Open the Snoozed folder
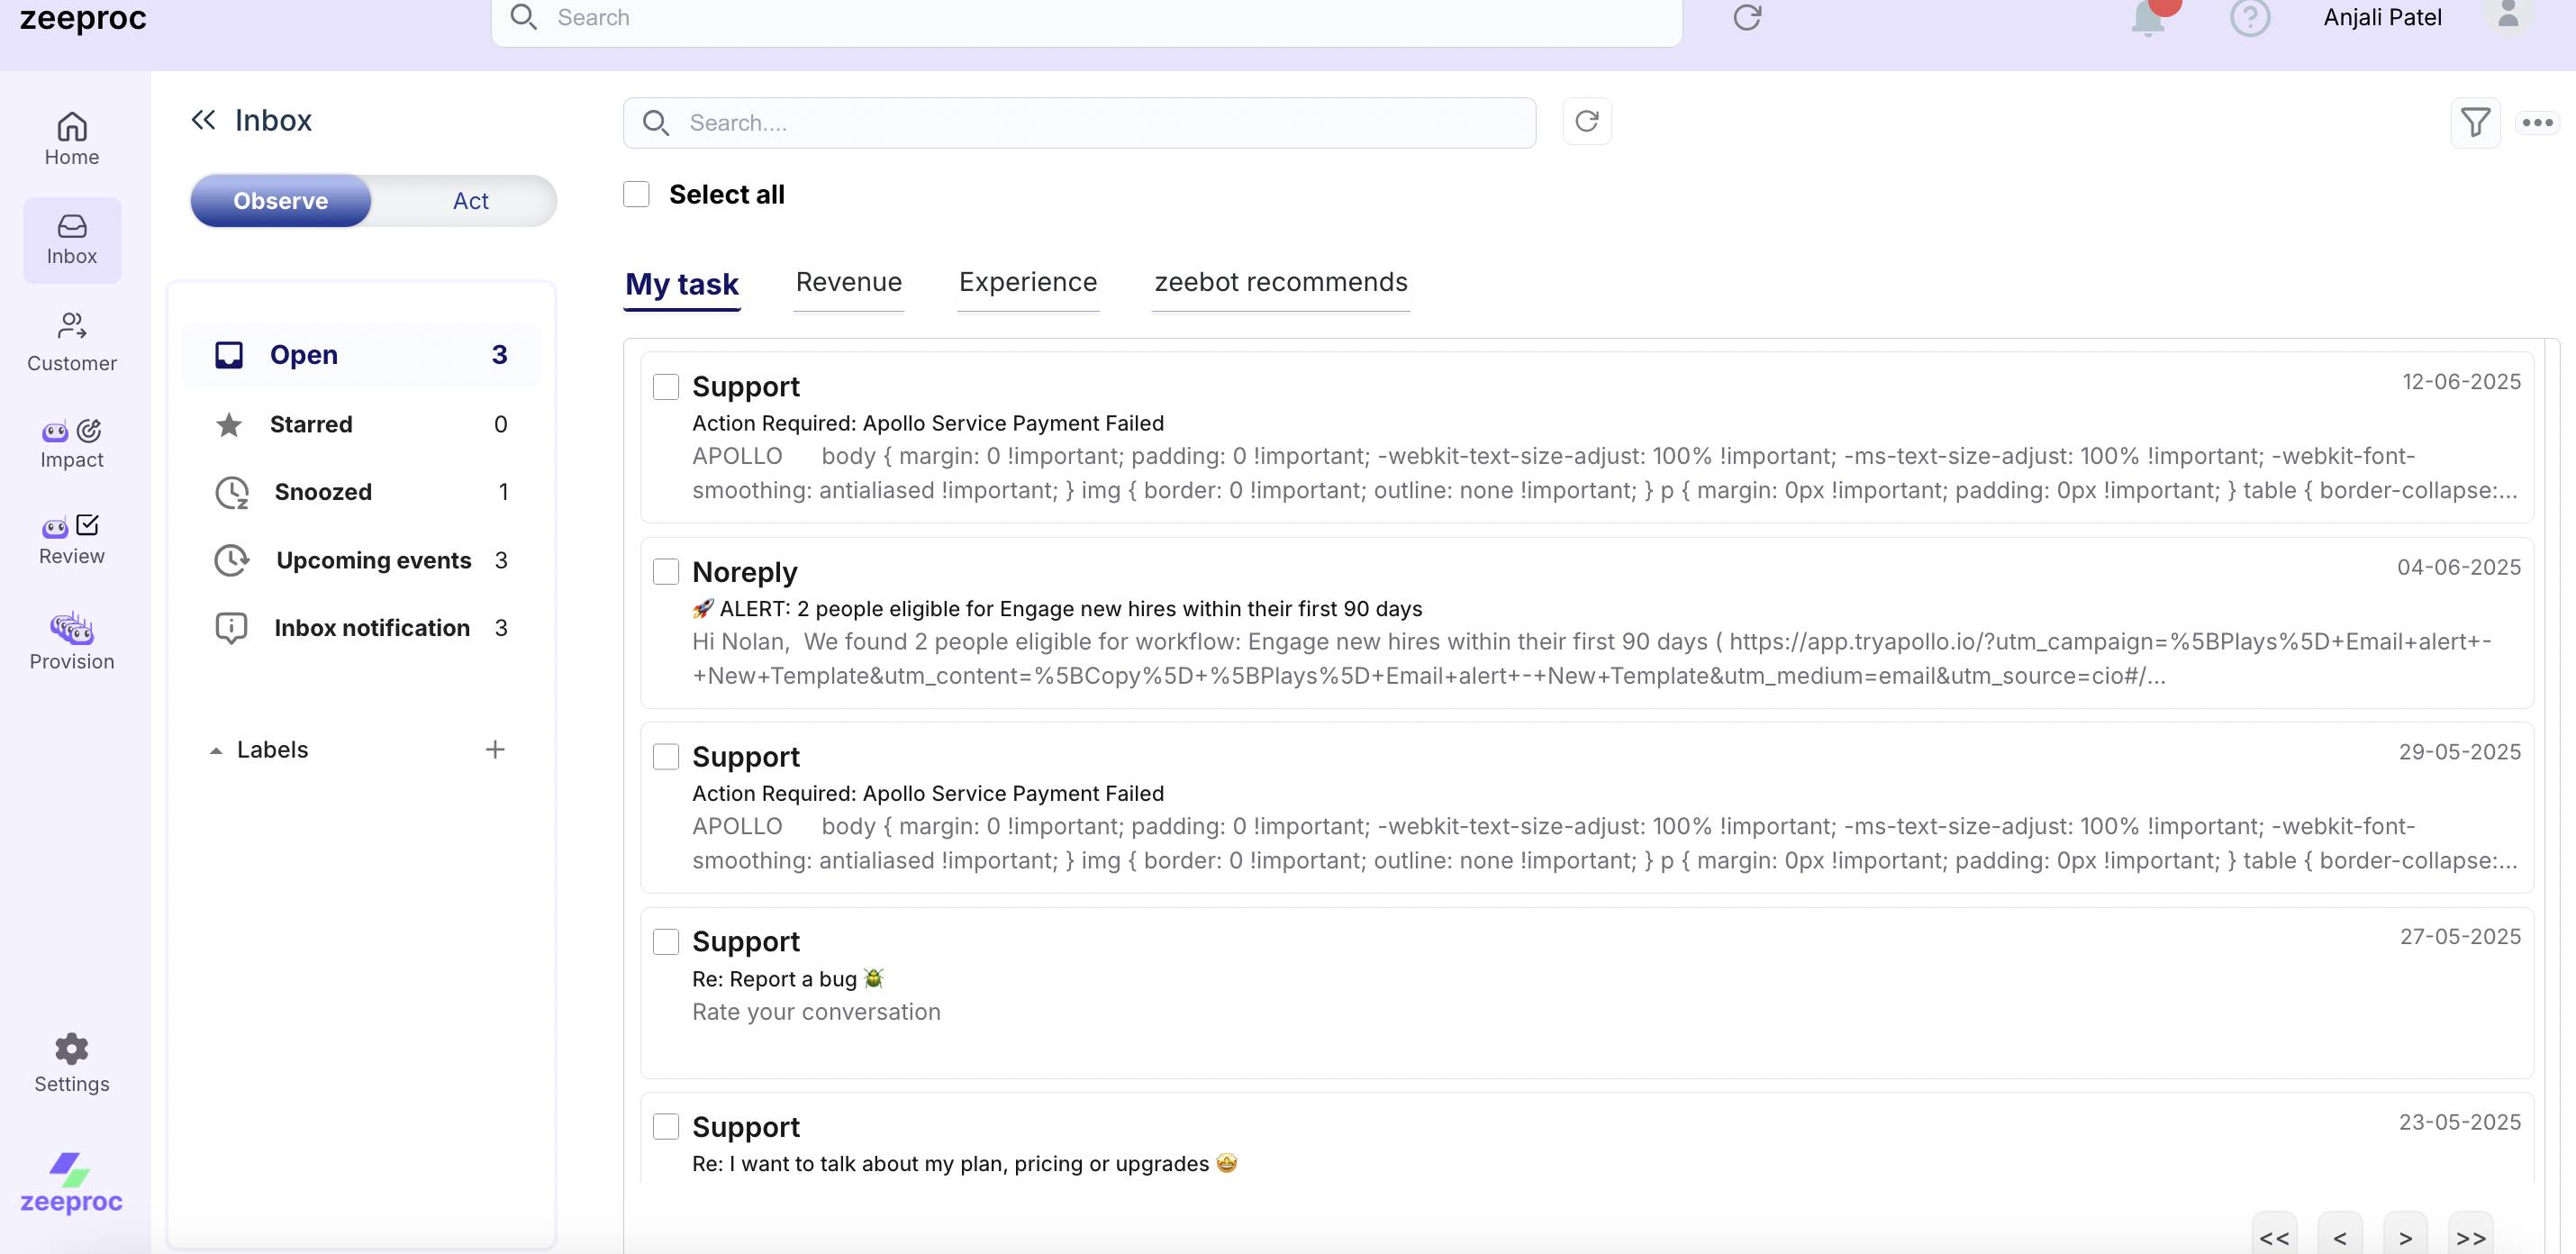Image resolution: width=2576 pixels, height=1254 pixels. 323,492
